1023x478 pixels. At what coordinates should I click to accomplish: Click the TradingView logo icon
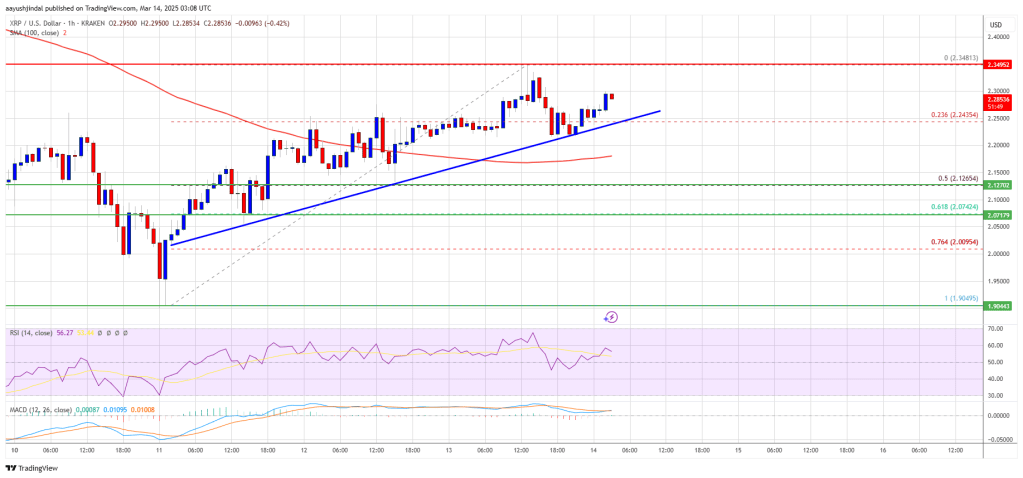tap(10, 468)
